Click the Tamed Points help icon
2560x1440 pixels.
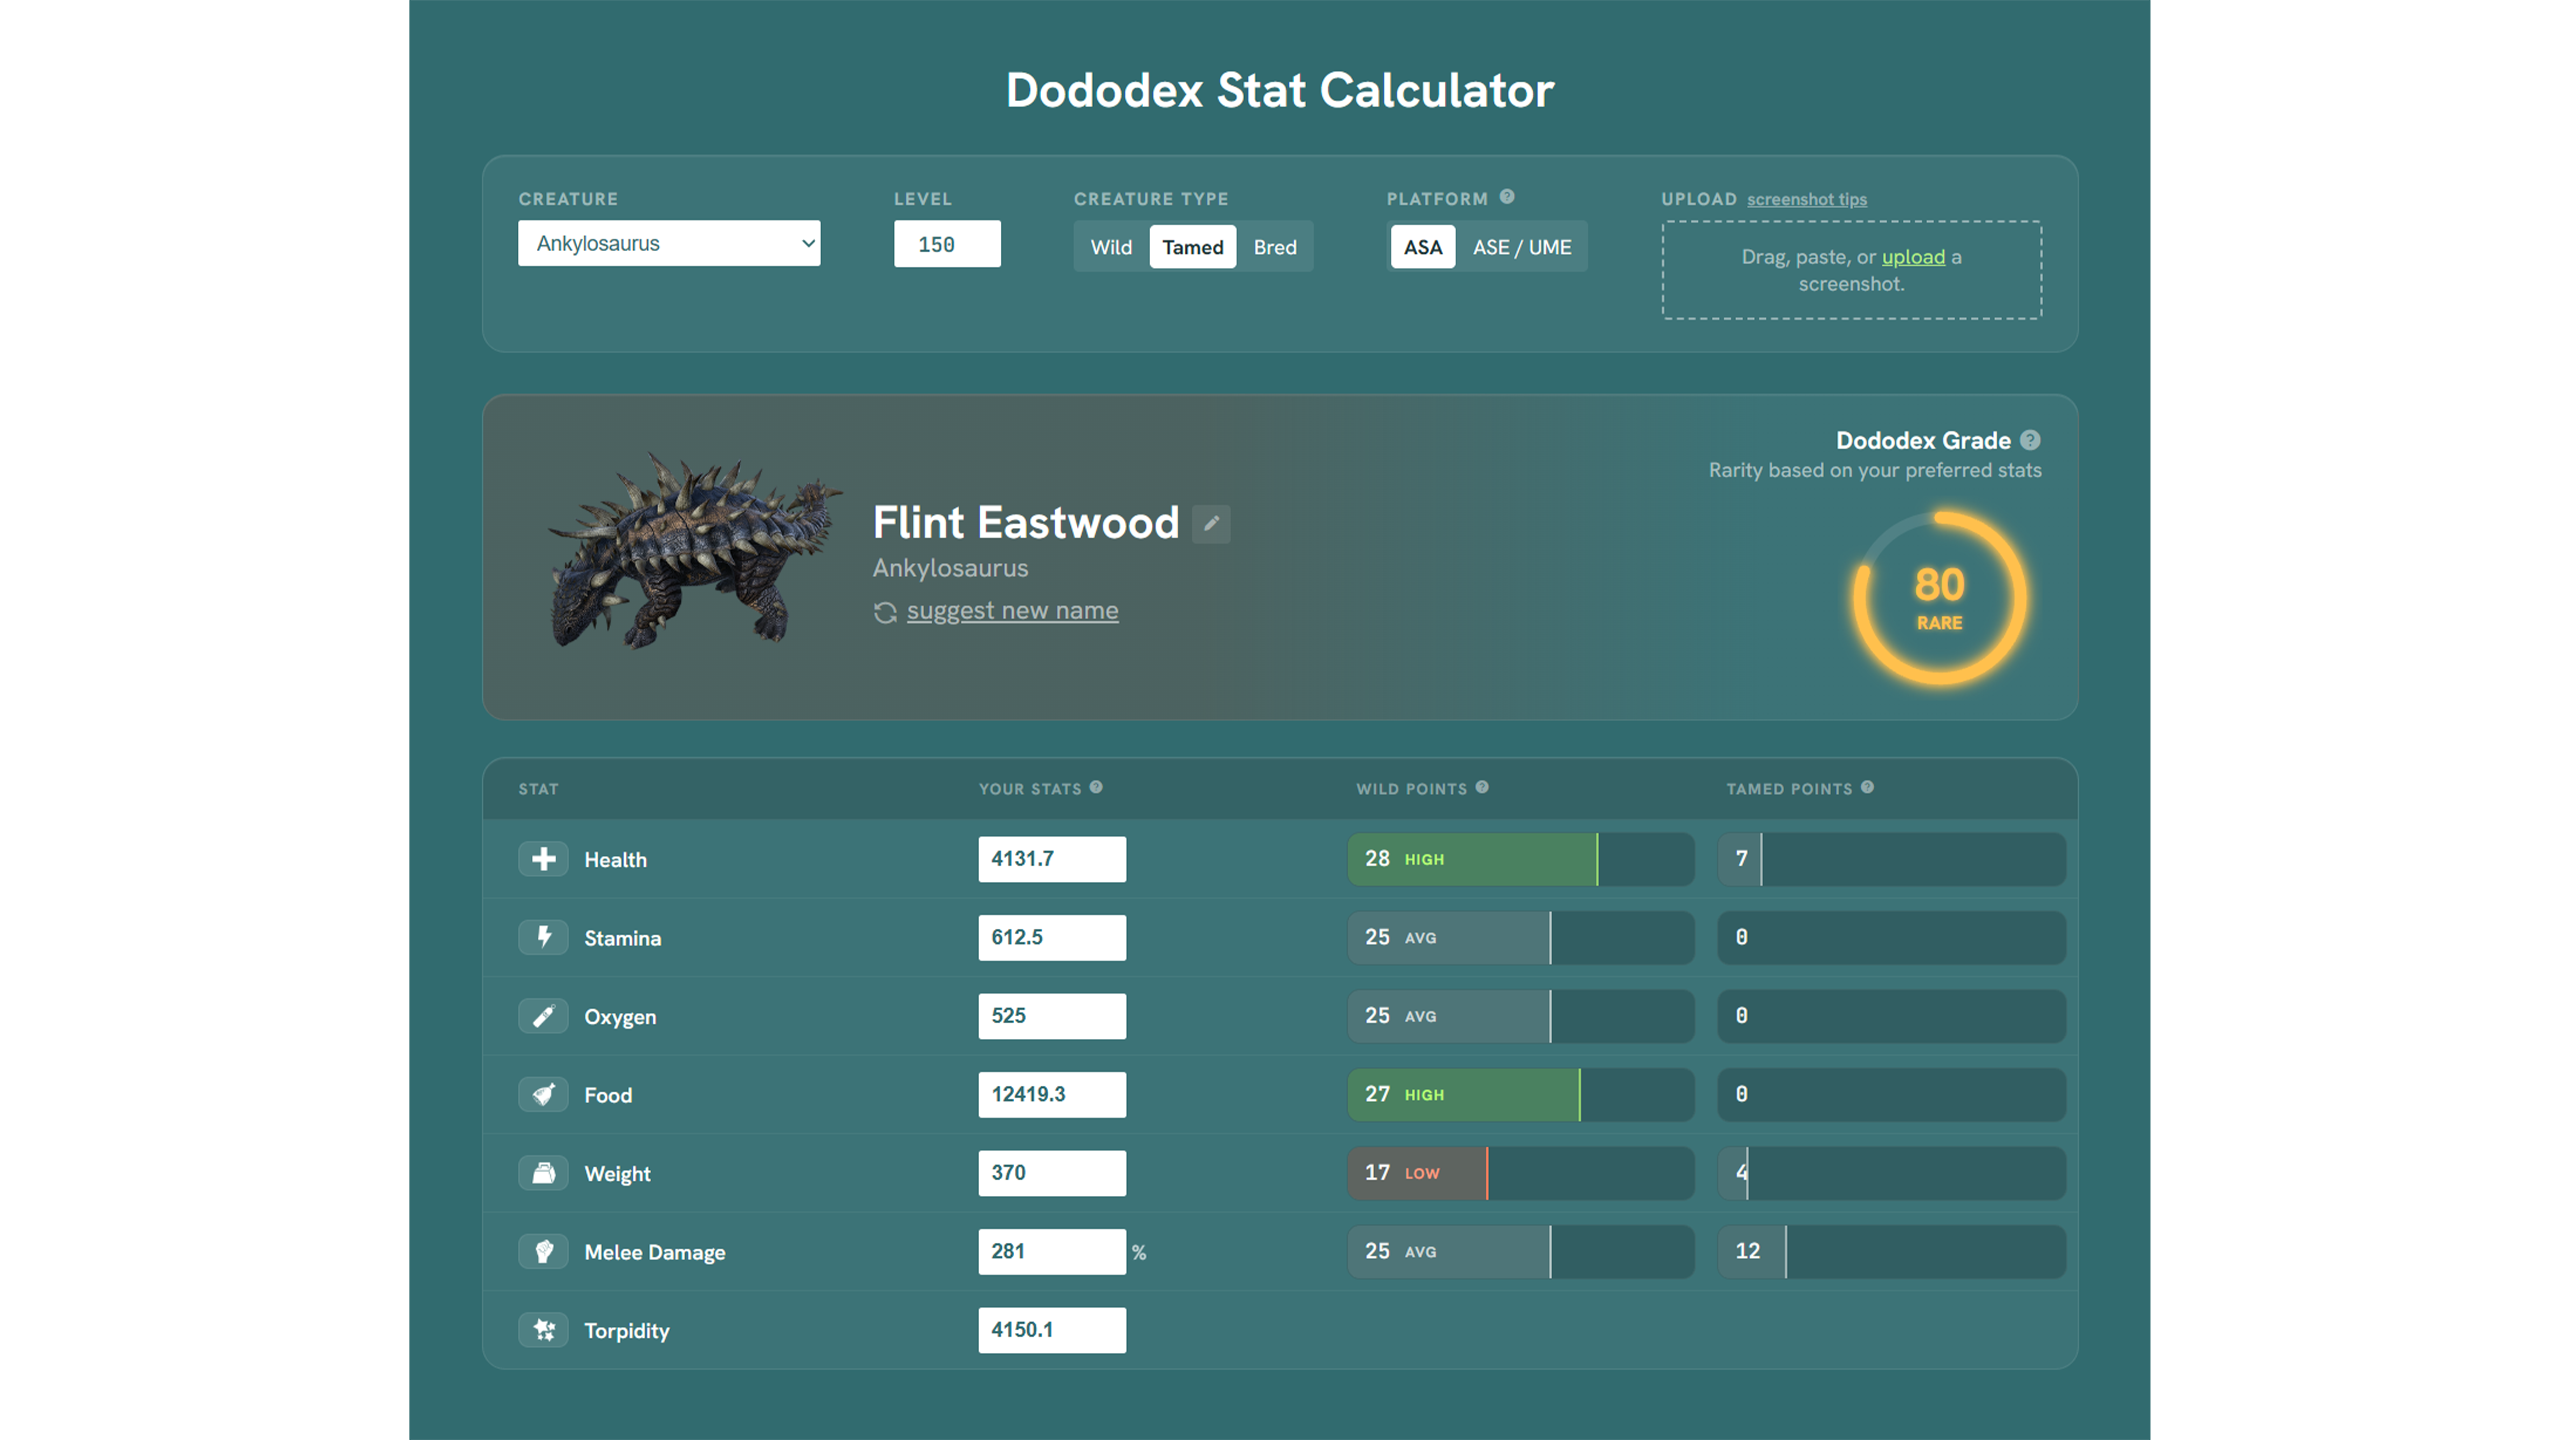(x=1867, y=787)
